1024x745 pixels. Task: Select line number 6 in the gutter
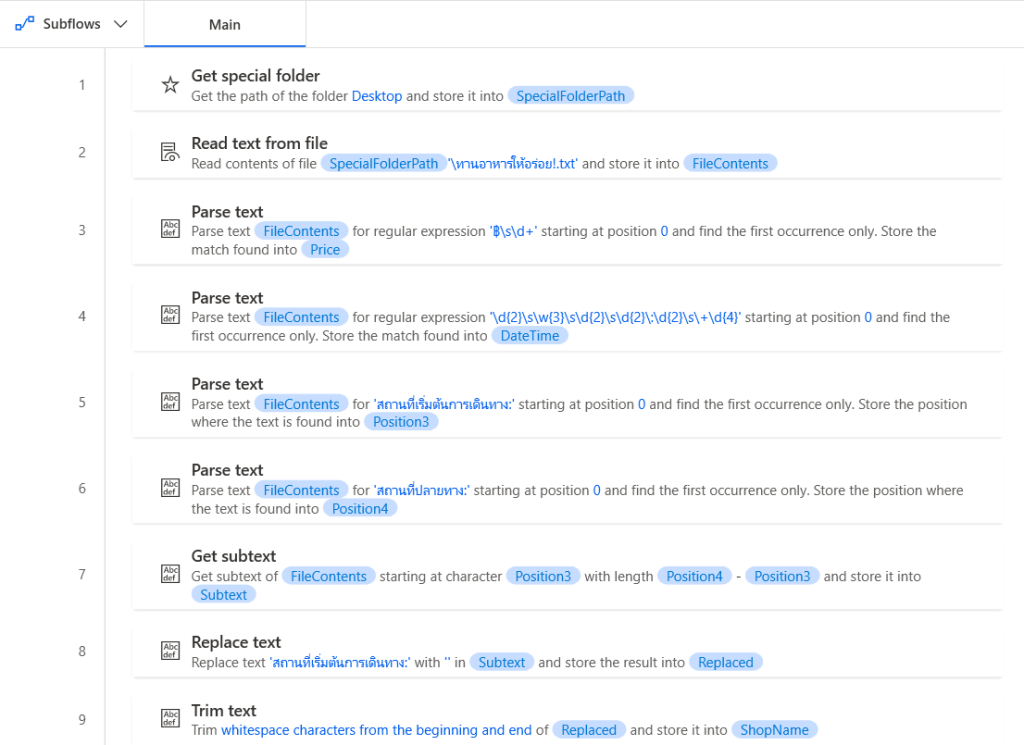82,488
